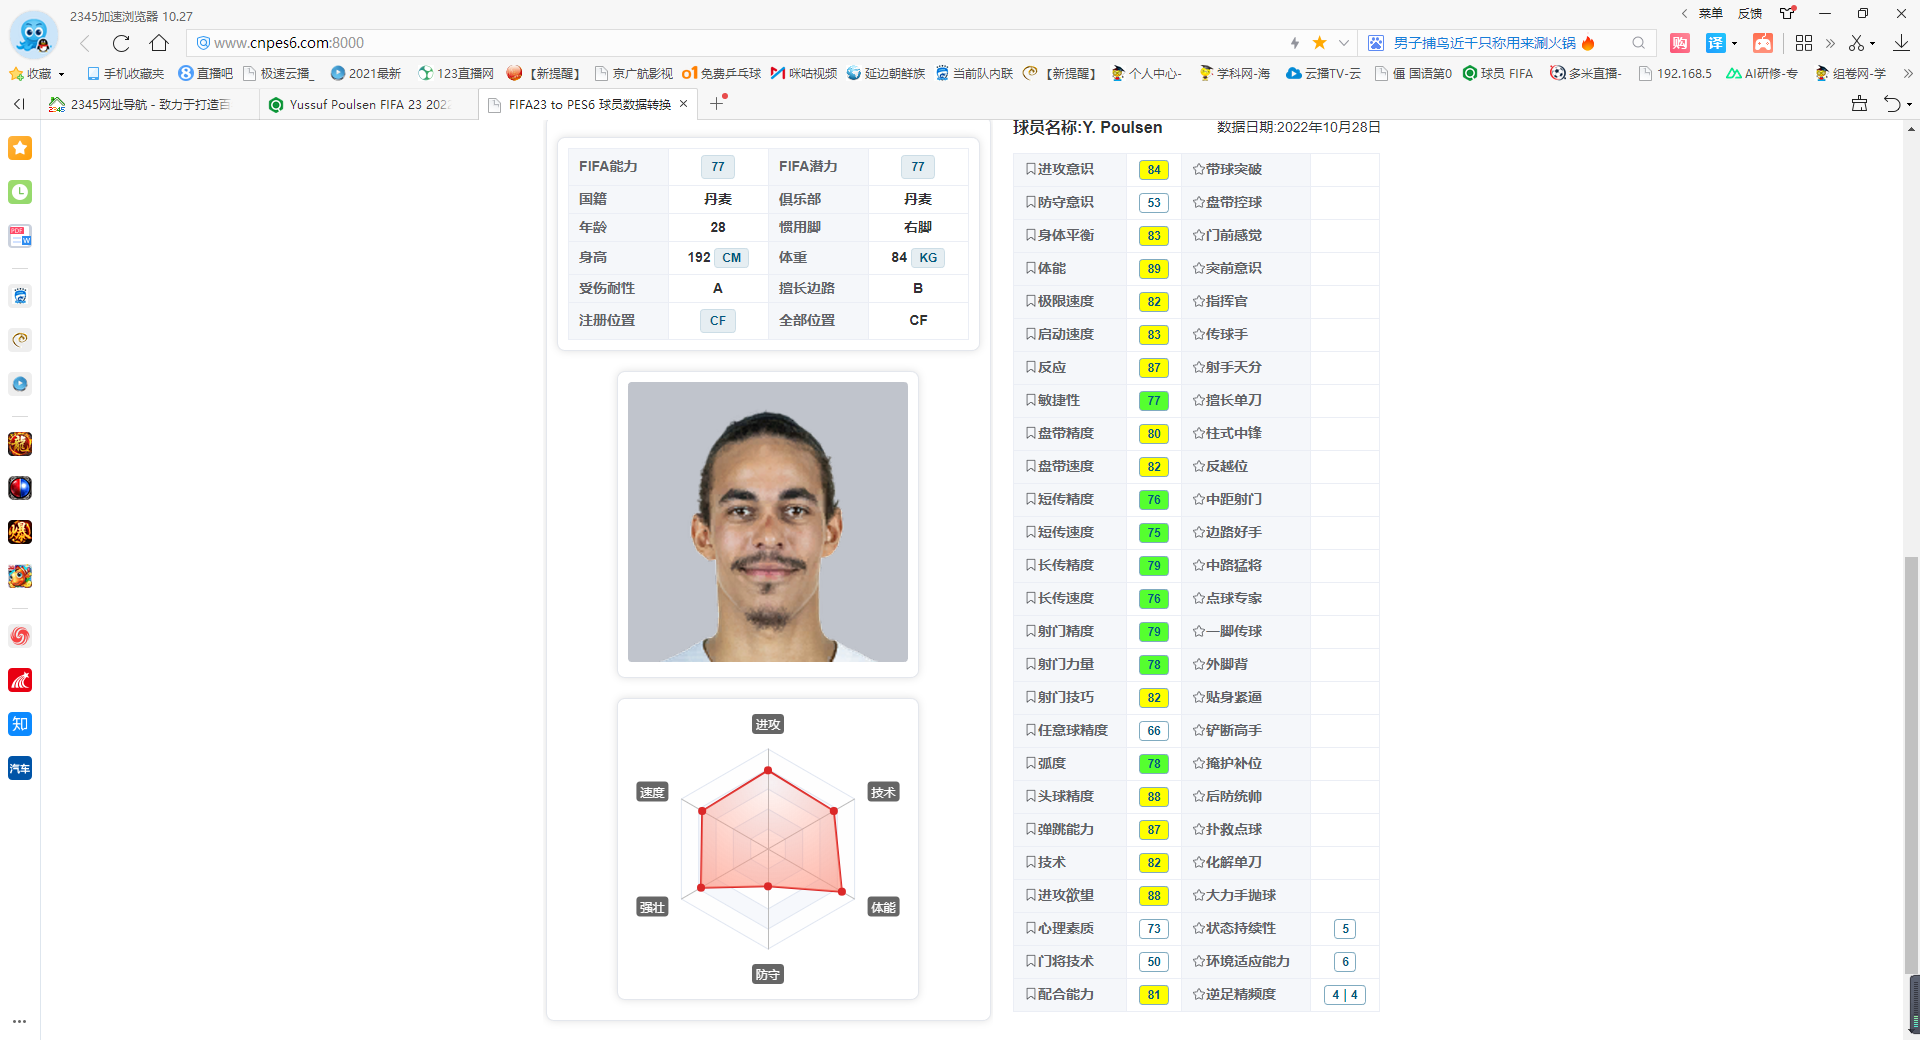1920x1040 pixels.
Task: Click the 防守意识 value 53 badge
Action: (1154, 203)
